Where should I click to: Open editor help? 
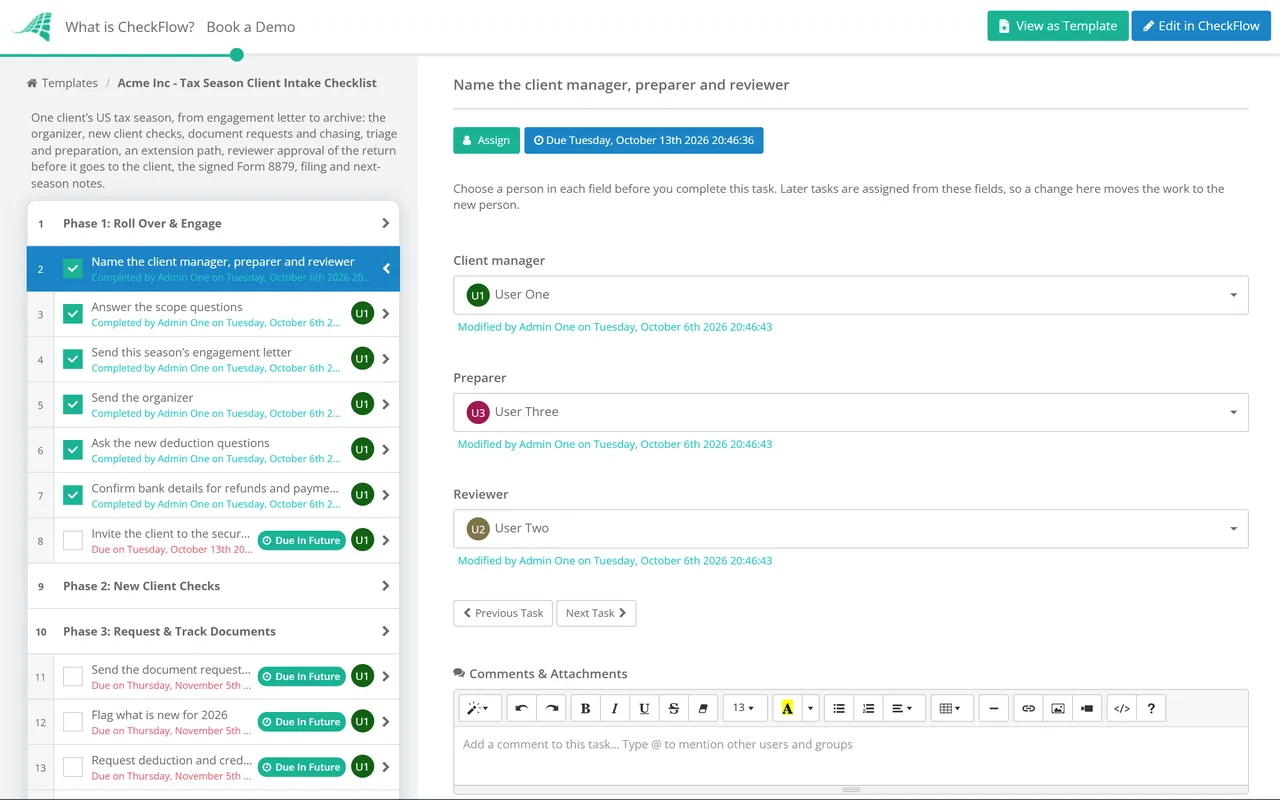1151,708
